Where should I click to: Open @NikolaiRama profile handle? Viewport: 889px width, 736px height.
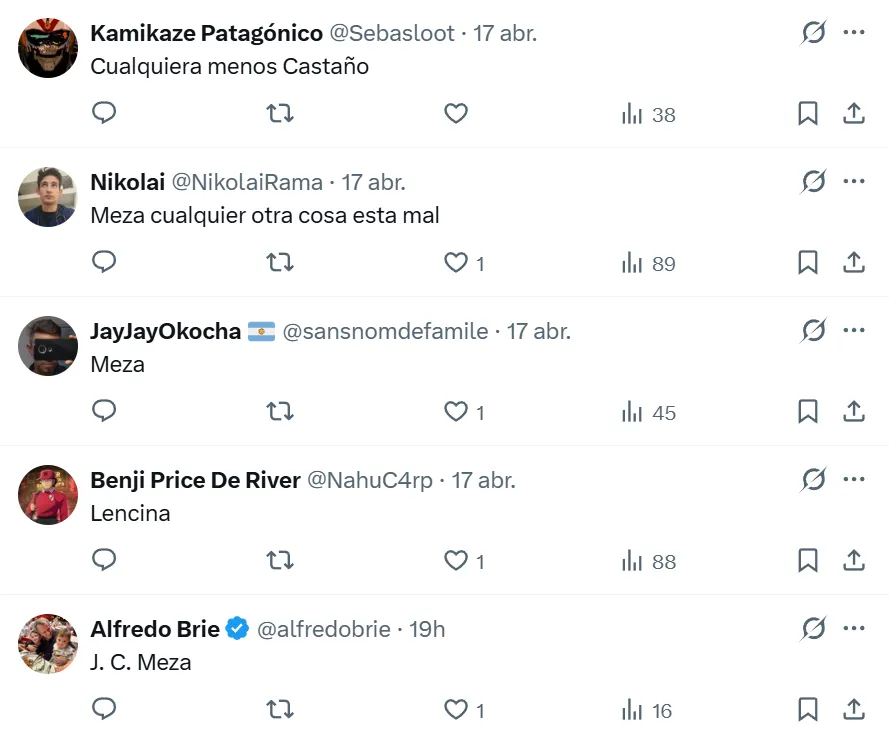pyautogui.click(x=247, y=182)
